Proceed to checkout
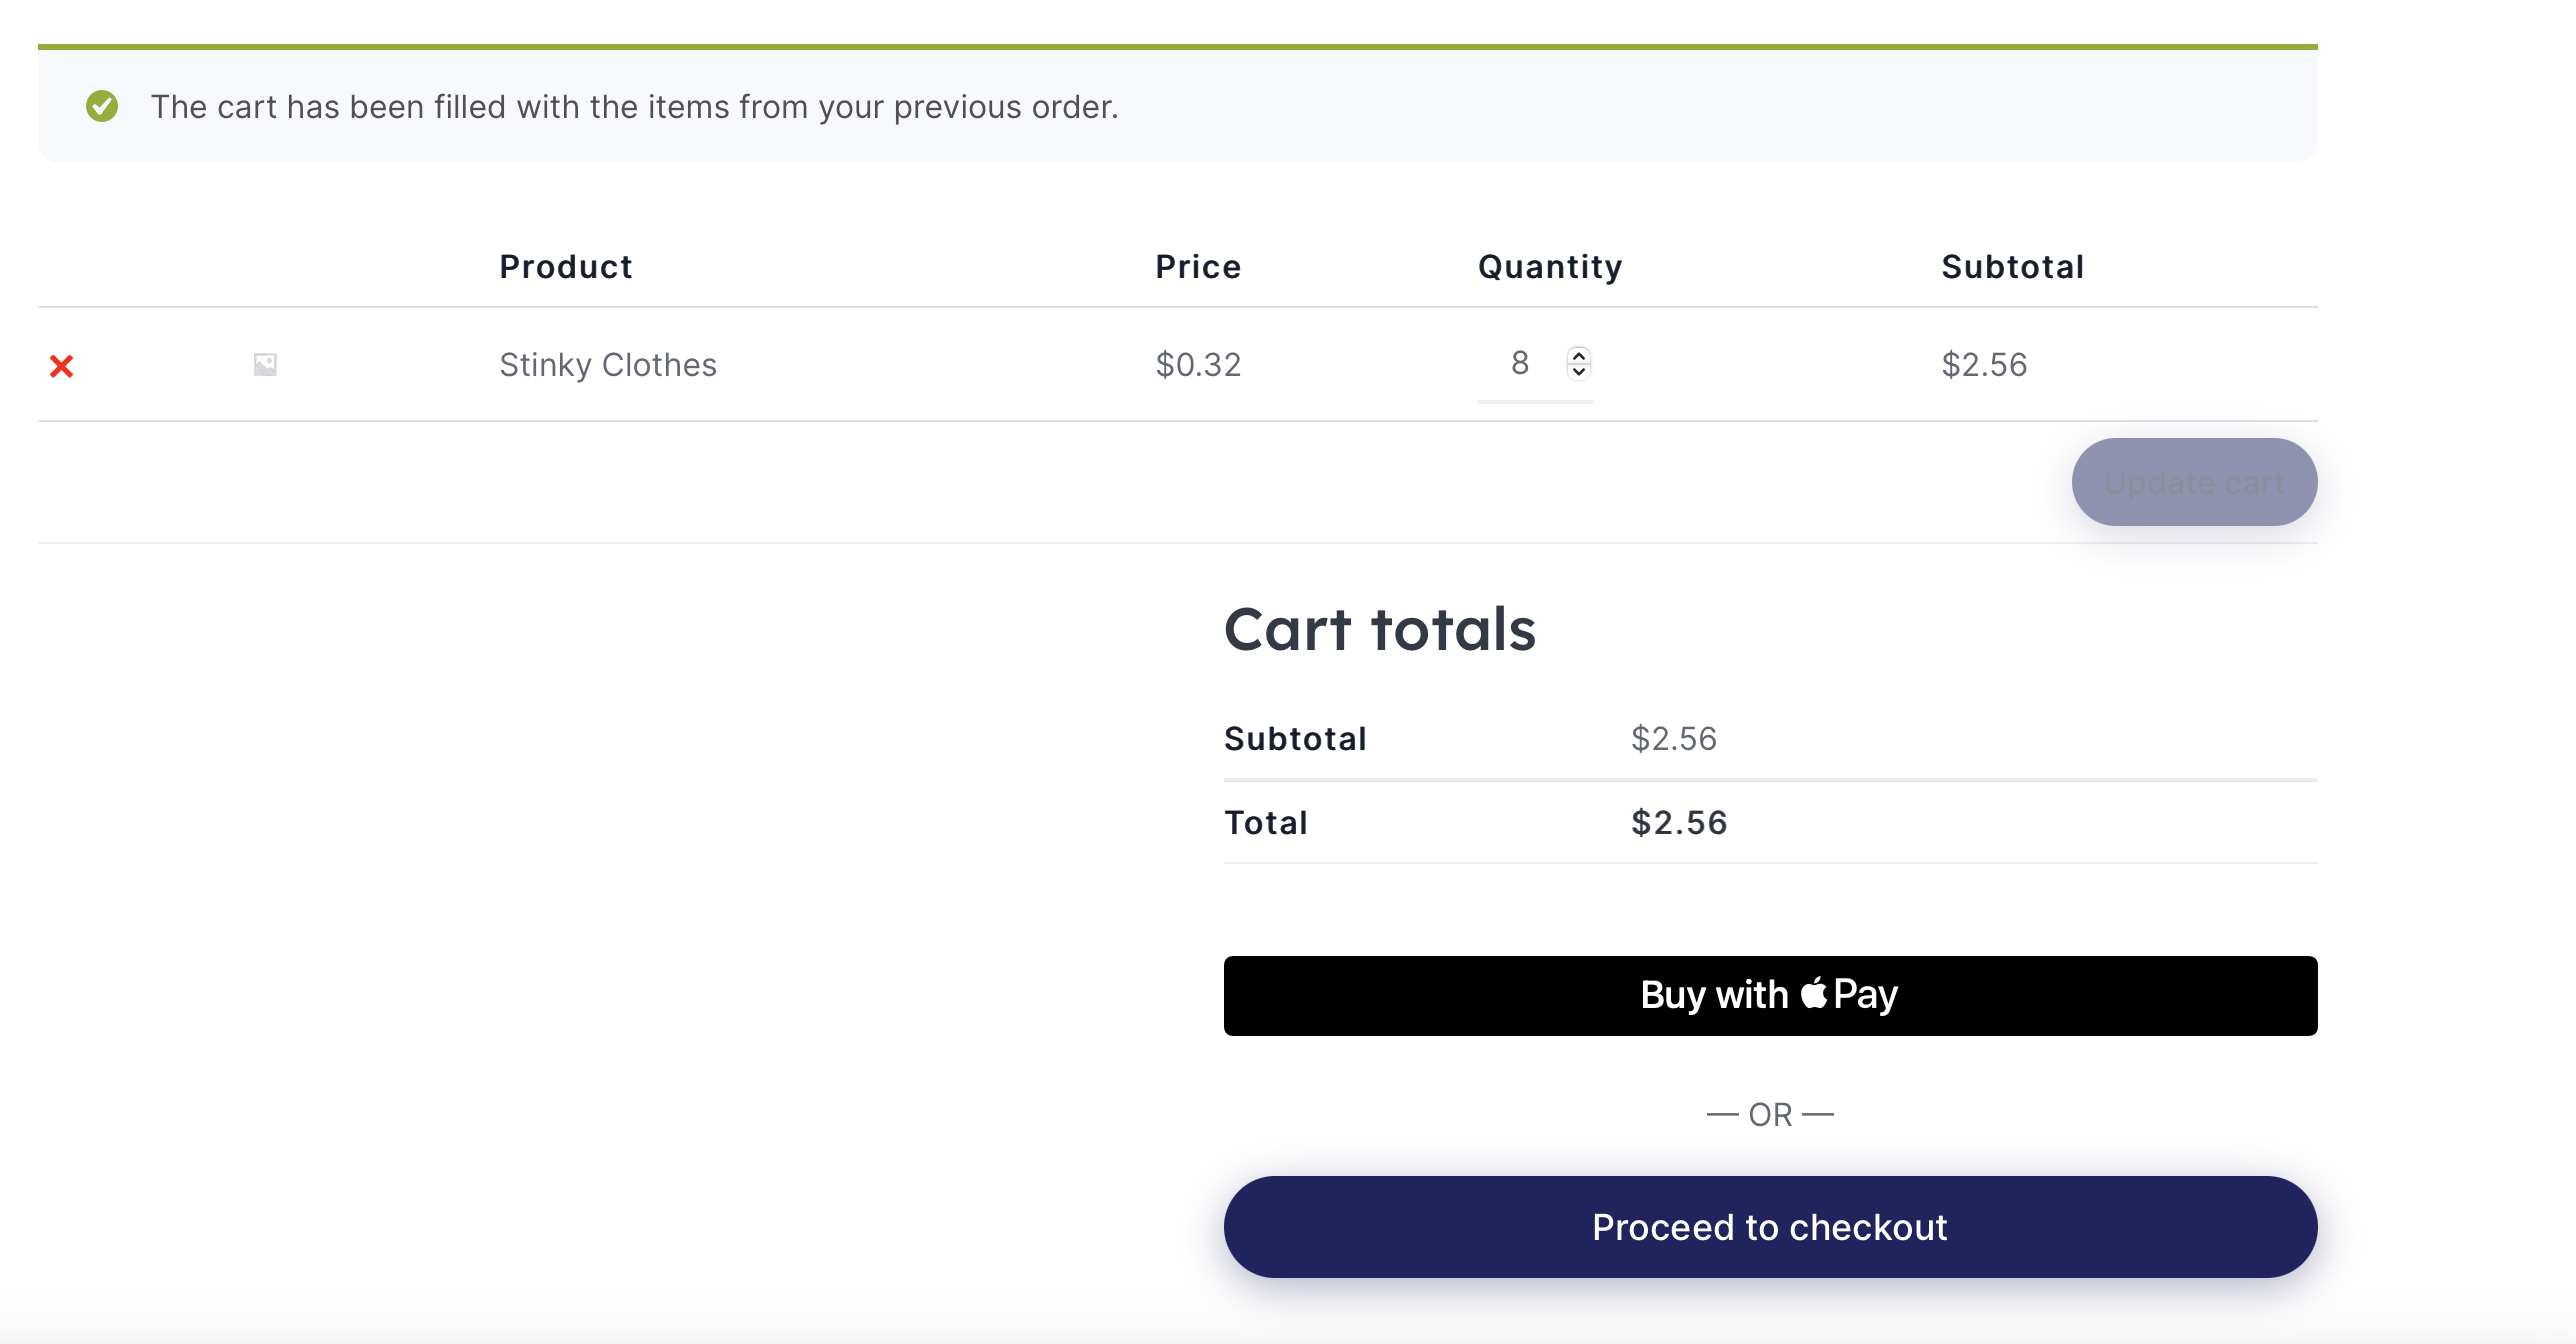 [1770, 1227]
